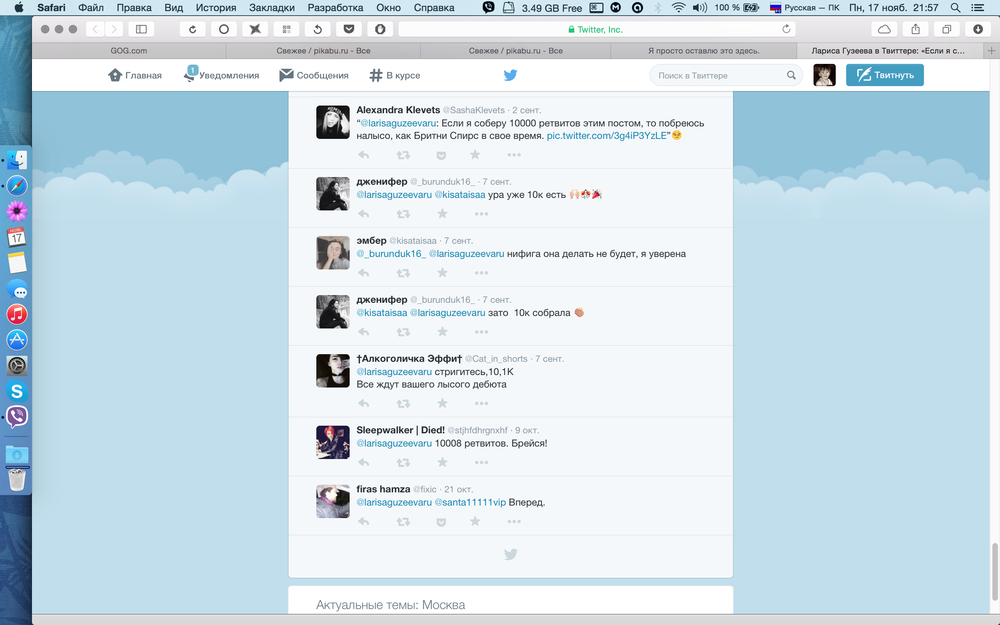Open the Закладки menu in menu bar
Viewport: 1000px width, 625px height.
click(271, 7)
